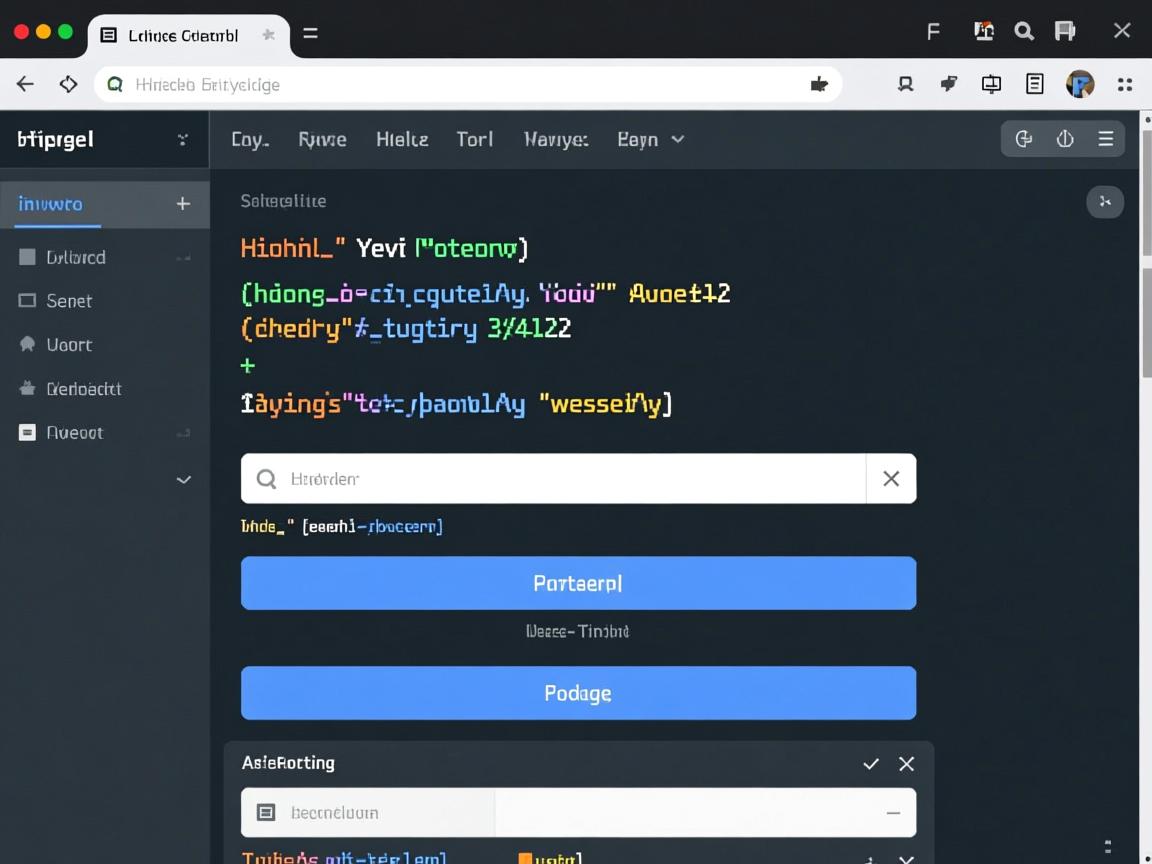
Task: Click the magnifier icon in the title bar
Action: tap(1024, 32)
